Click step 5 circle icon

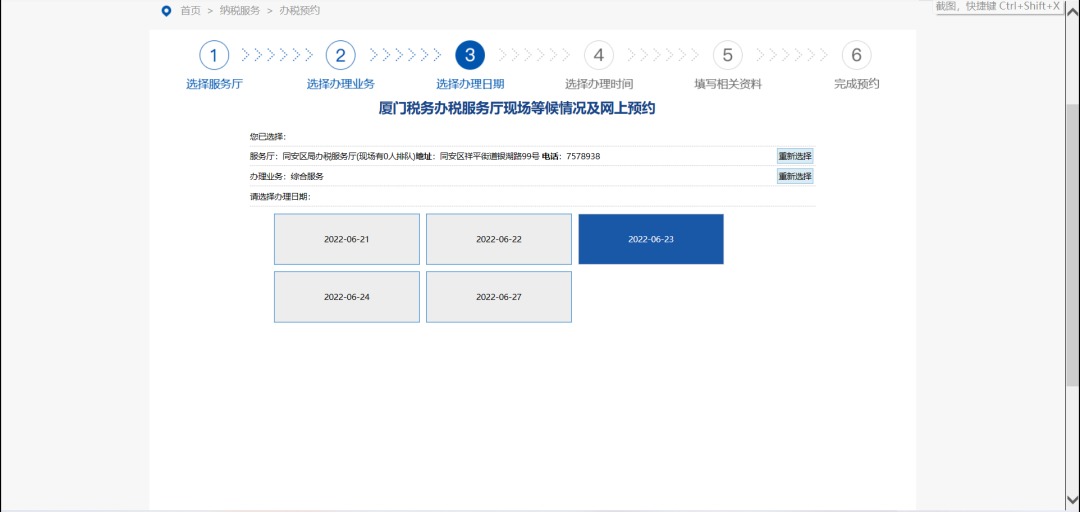tap(727, 55)
